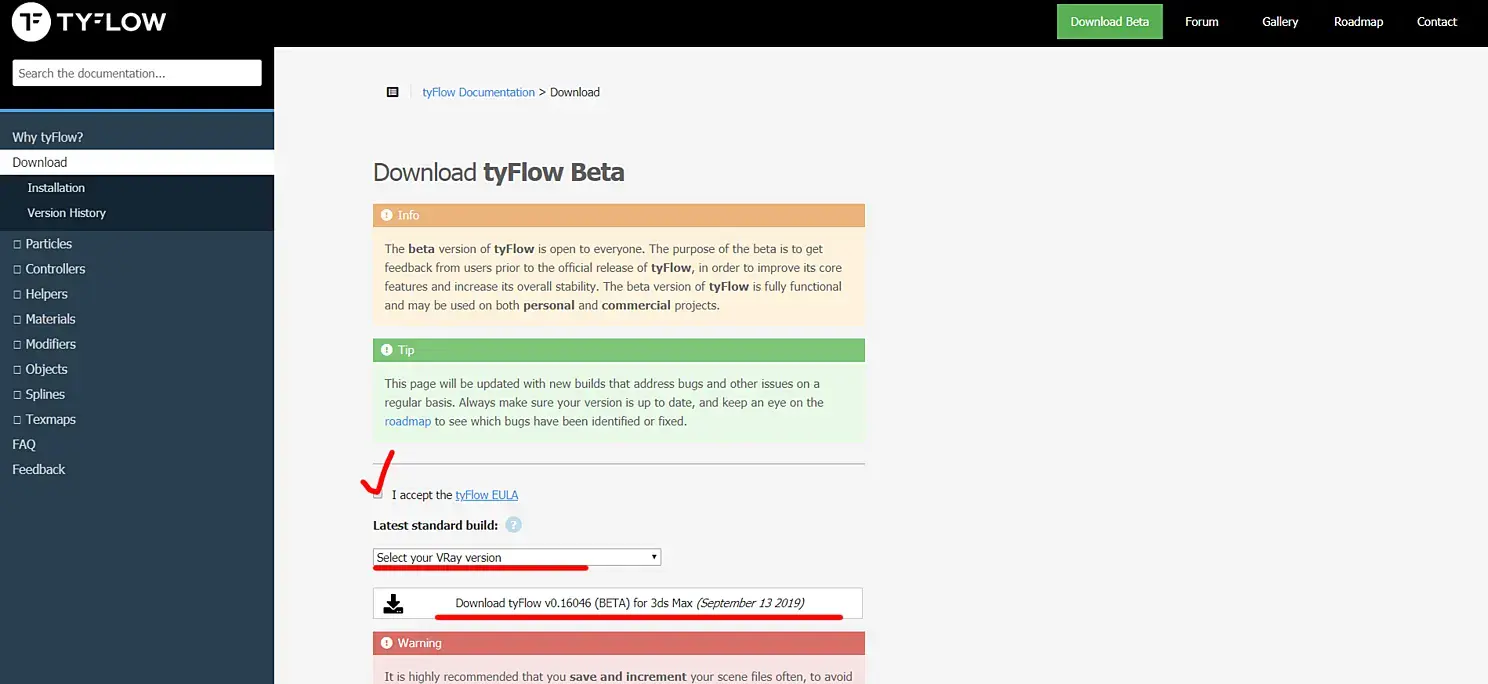Open the tyFlow EULA link
This screenshot has width=1488, height=684.
487,495
